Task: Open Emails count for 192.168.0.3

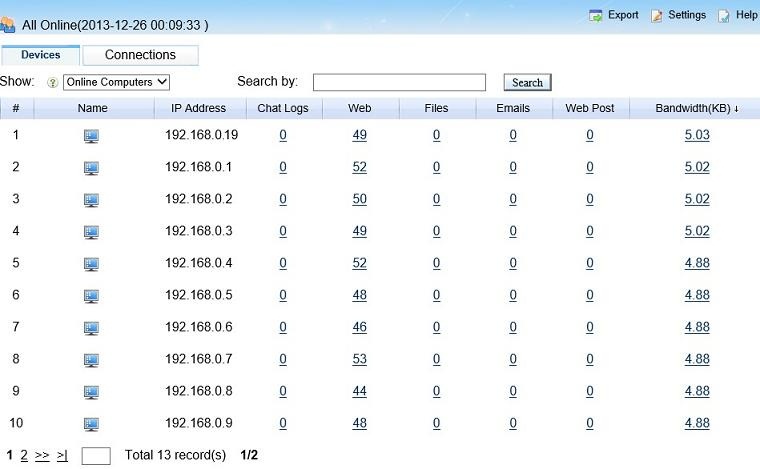Action: click(513, 231)
